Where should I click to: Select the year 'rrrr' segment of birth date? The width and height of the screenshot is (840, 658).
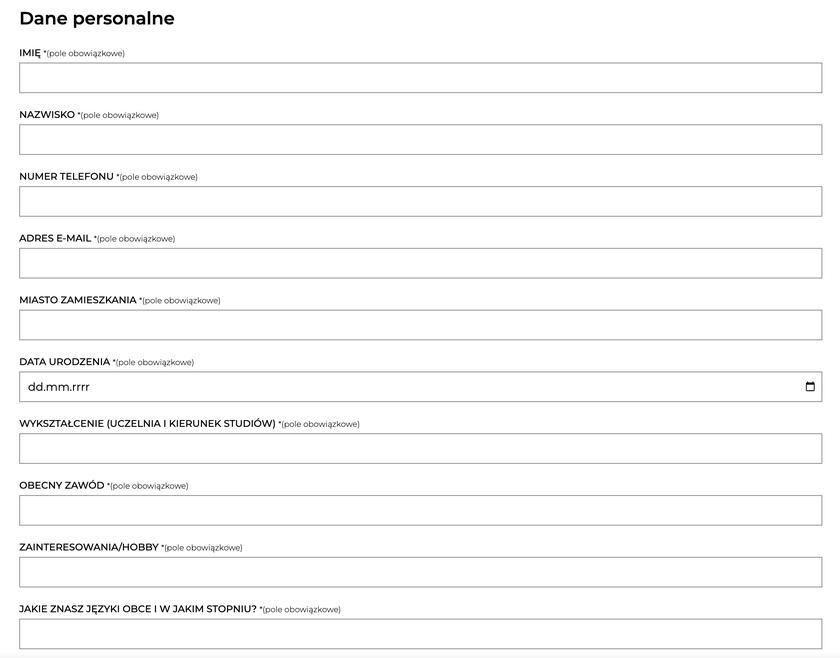point(79,387)
